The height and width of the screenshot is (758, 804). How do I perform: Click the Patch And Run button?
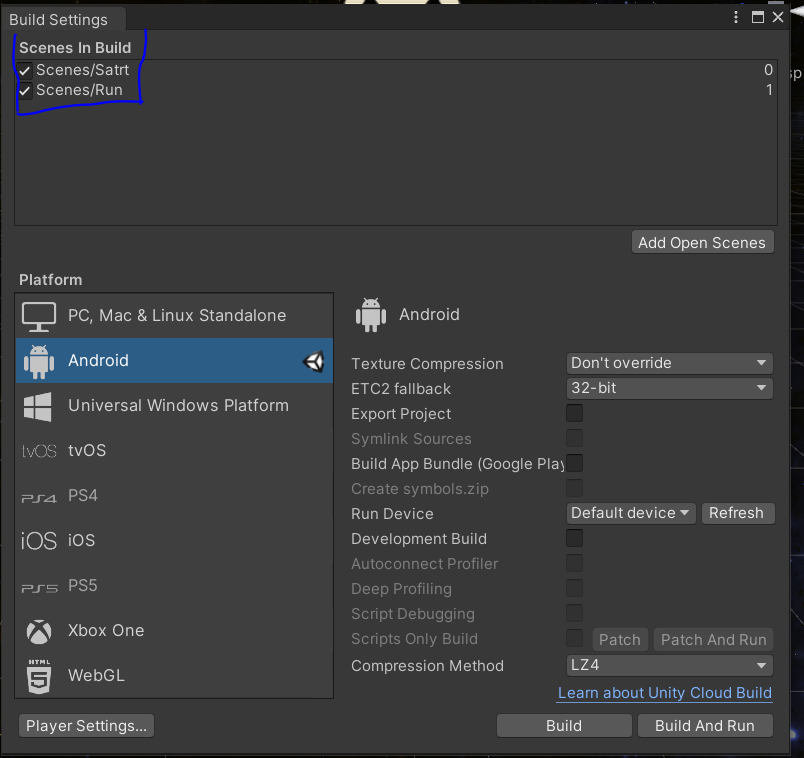click(x=713, y=640)
